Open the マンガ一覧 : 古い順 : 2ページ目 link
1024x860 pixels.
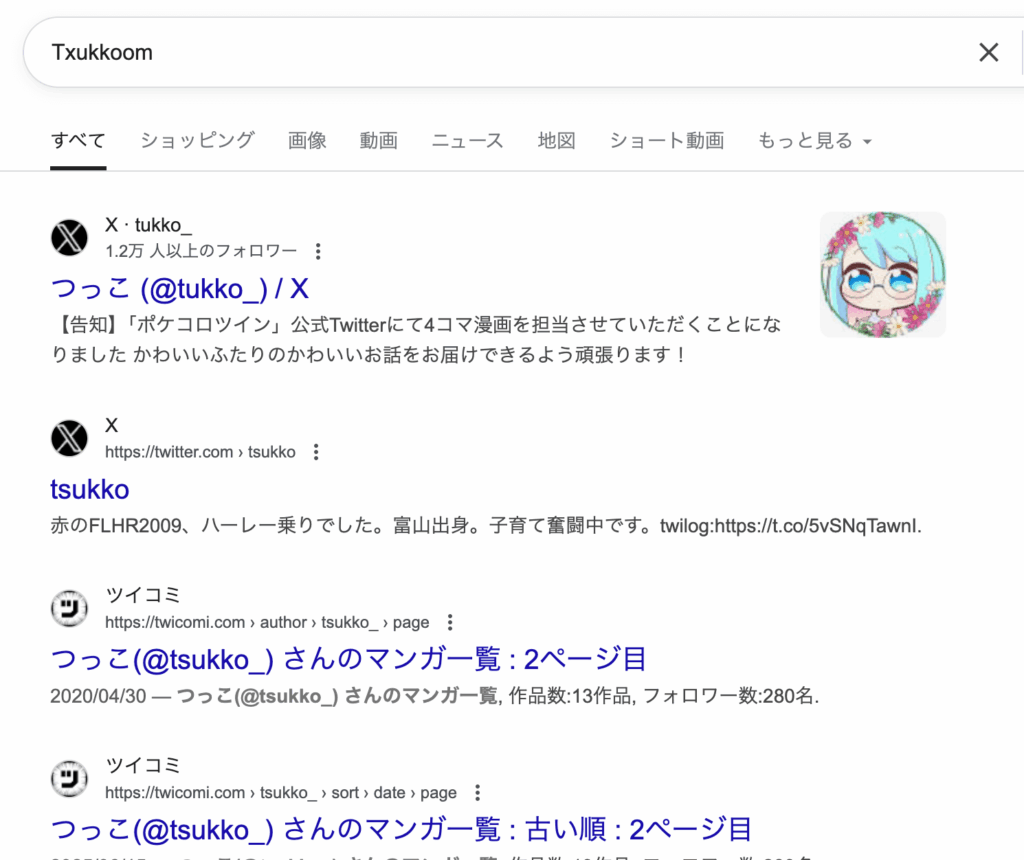tap(401, 830)
